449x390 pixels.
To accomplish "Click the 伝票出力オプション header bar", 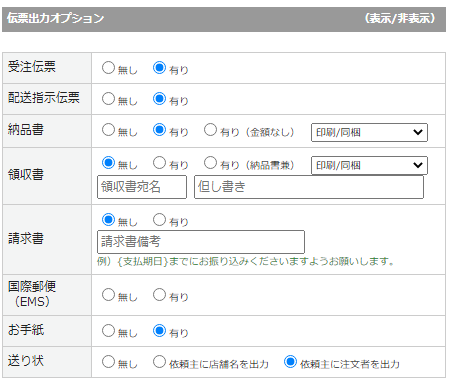I will click(224, 19).
